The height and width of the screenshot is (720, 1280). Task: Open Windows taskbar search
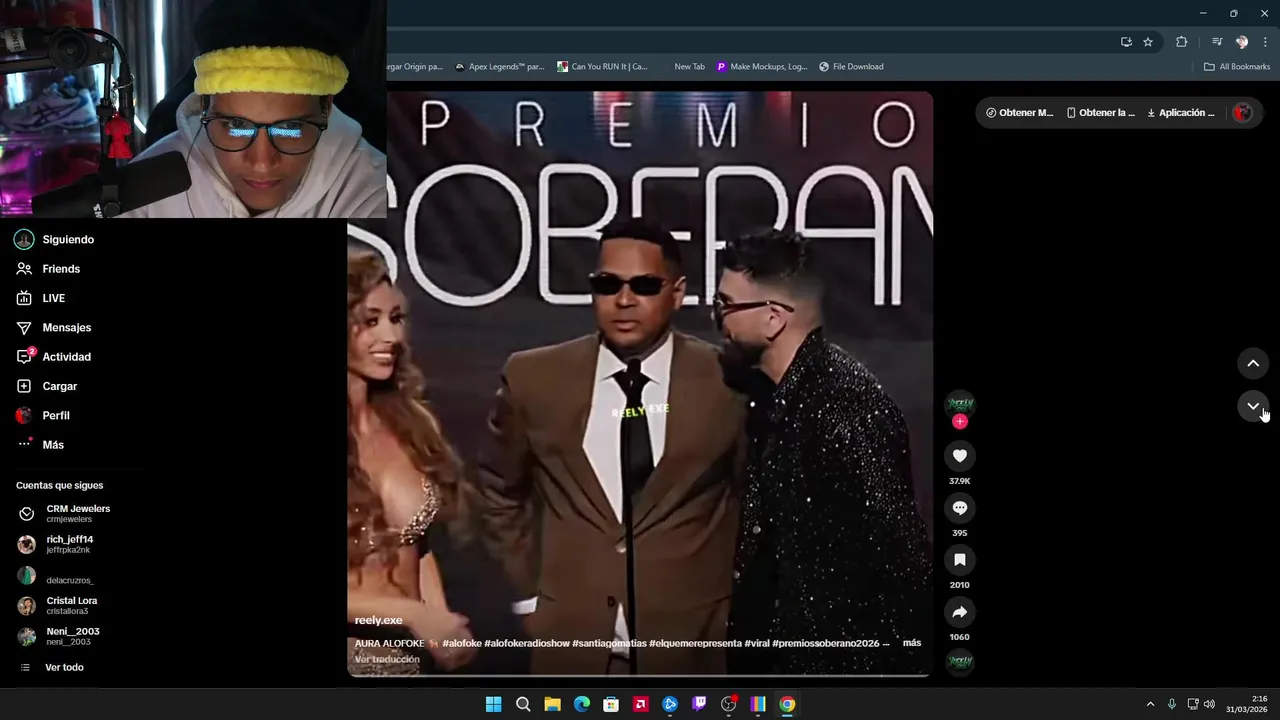(523, 704)
